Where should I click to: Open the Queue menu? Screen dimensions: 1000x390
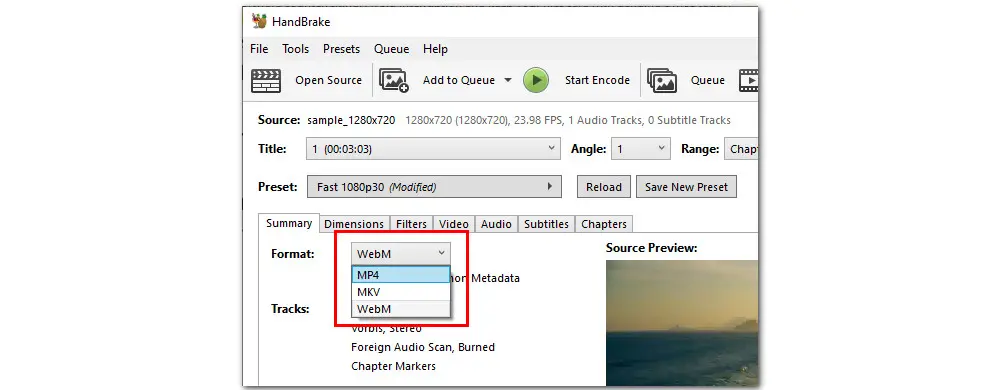tap(392, 49)
